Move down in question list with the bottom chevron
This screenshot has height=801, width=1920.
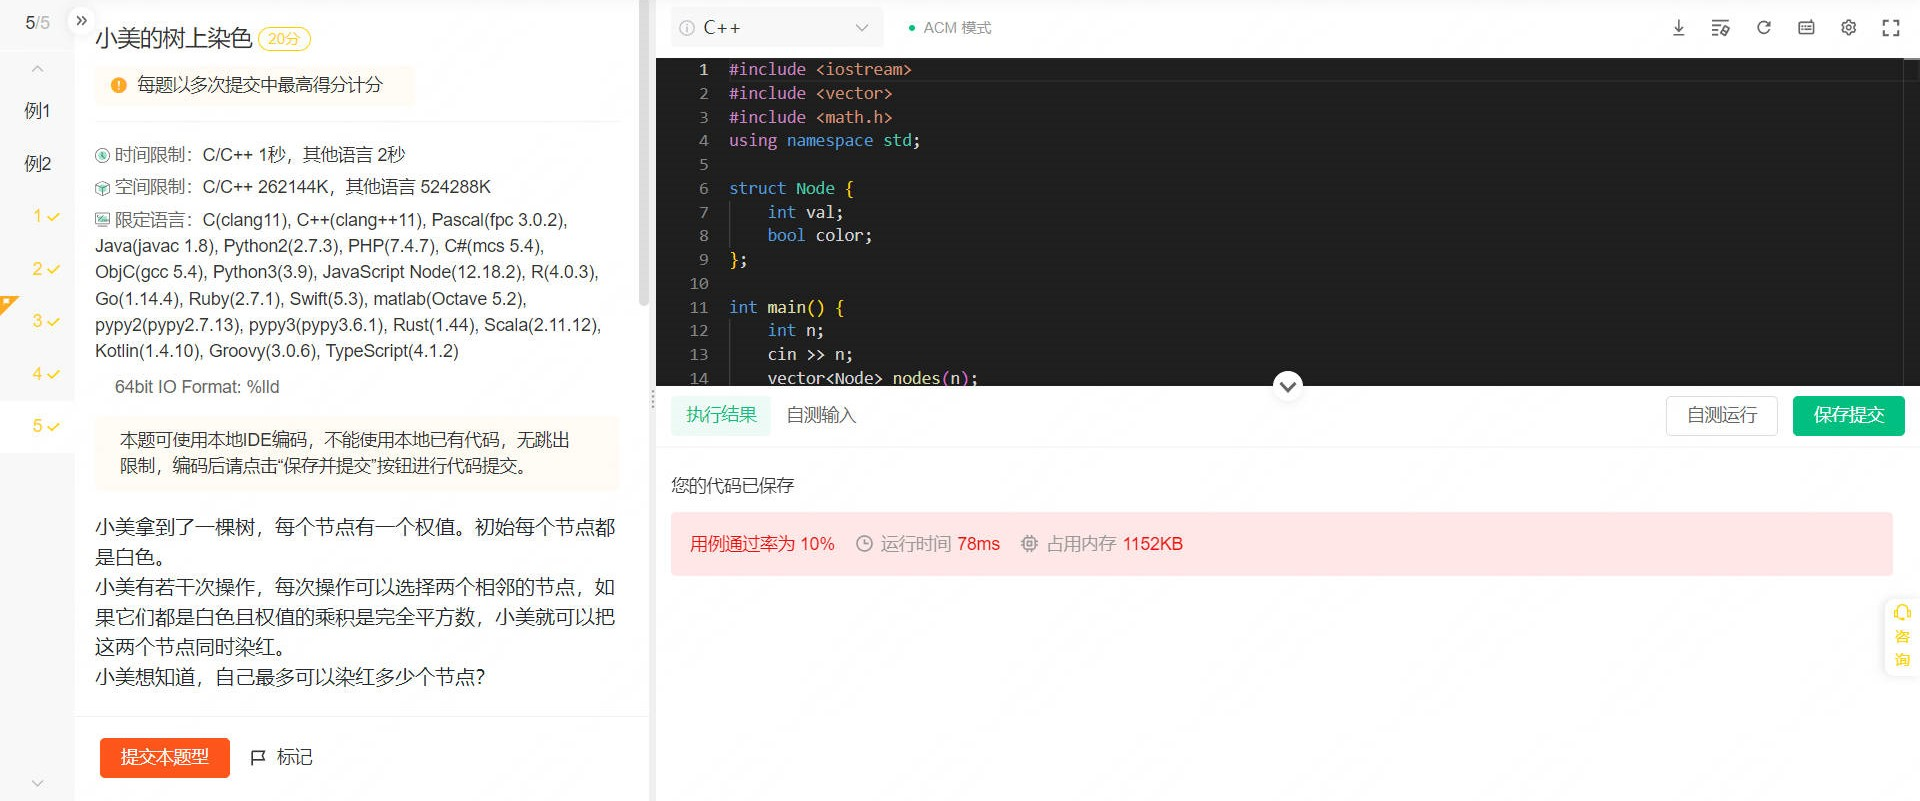[37, 783]
